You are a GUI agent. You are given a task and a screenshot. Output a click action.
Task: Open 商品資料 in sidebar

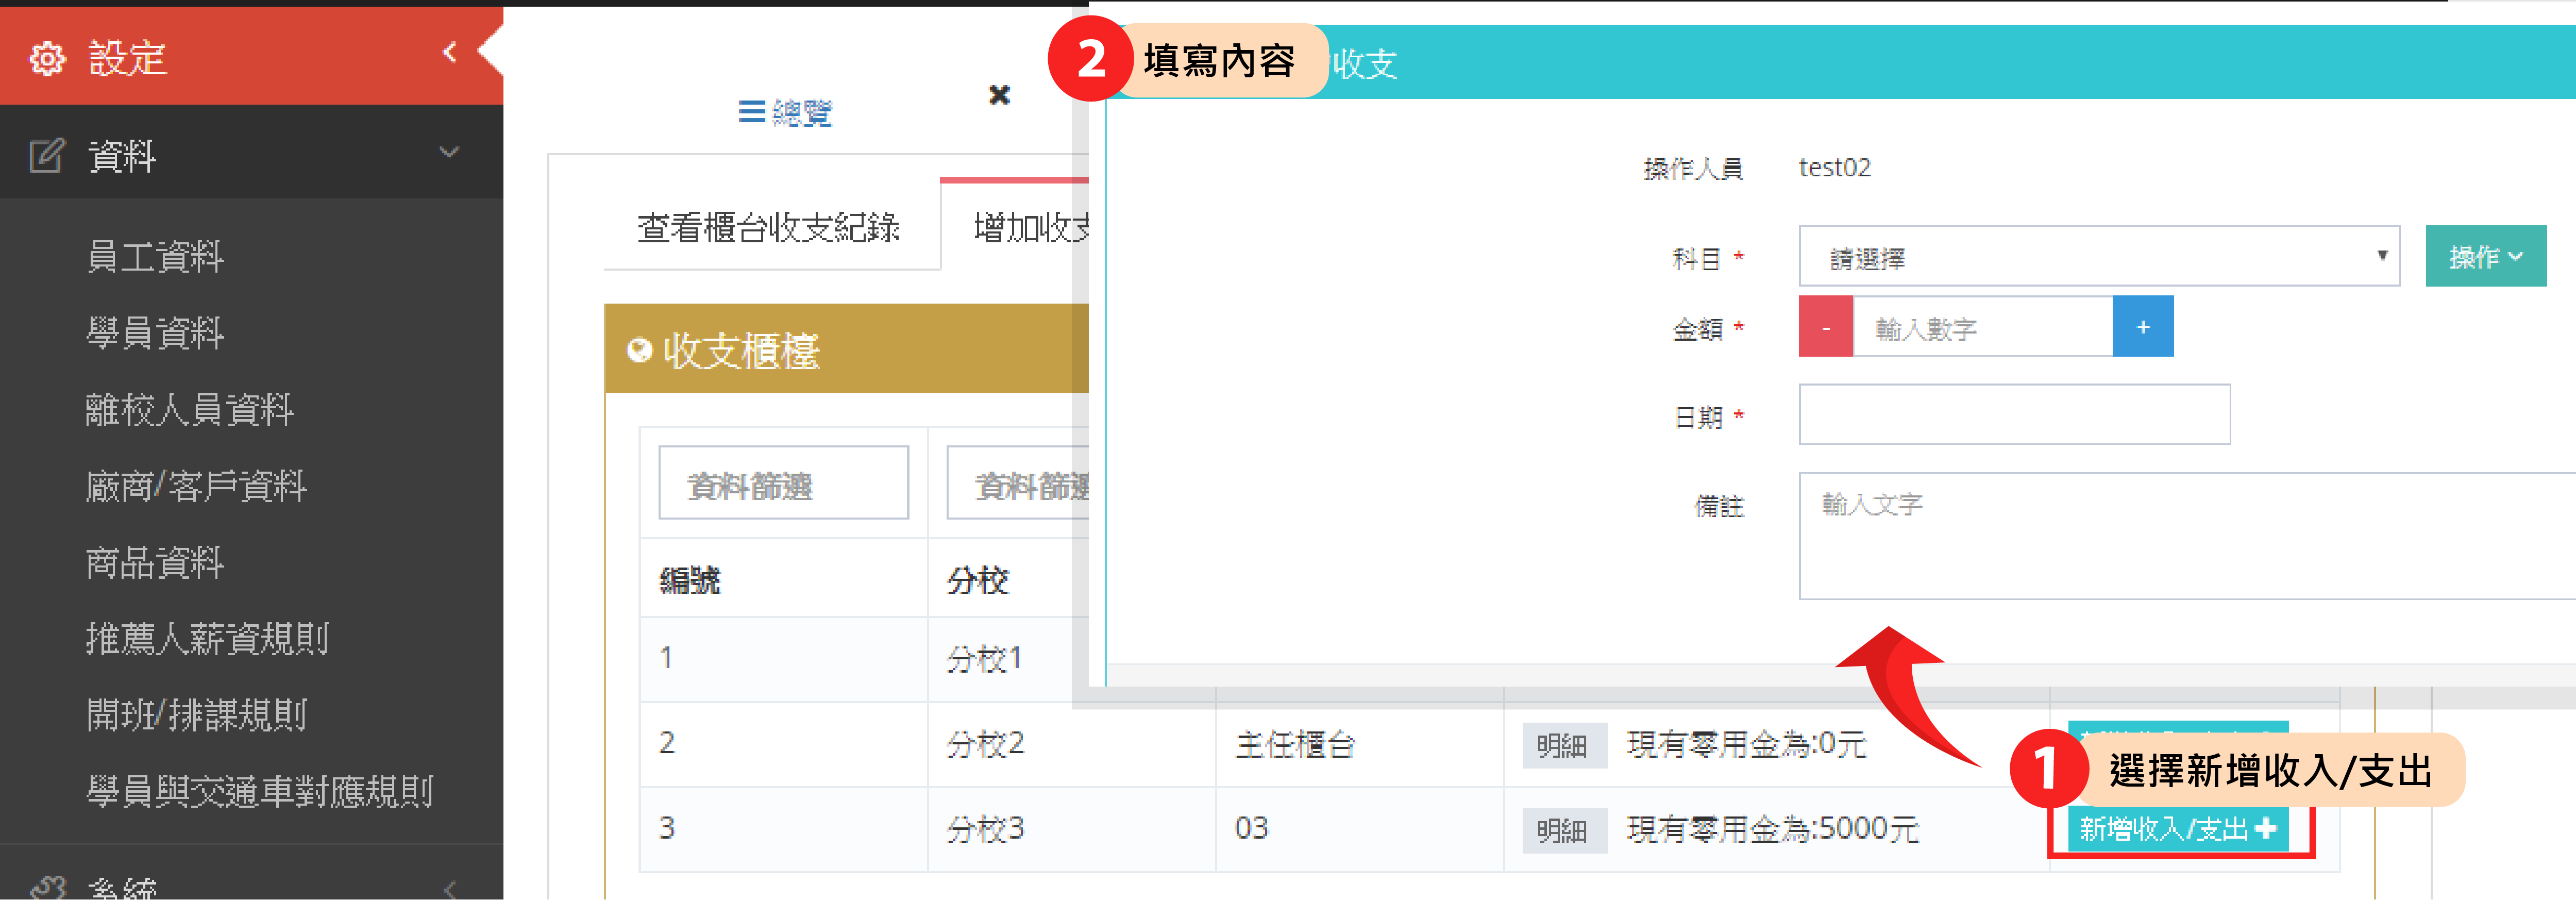tap(155, 563)
